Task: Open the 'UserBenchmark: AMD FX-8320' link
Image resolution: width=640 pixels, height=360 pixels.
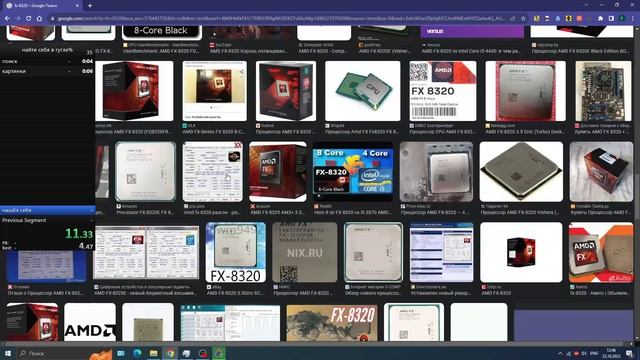Action: tap(161, 51)
